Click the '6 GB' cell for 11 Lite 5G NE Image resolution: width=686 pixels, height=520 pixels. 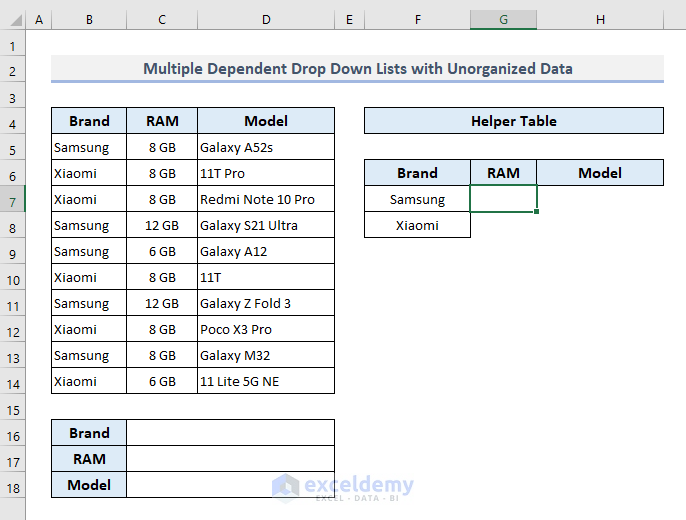(x=162, y=381)
